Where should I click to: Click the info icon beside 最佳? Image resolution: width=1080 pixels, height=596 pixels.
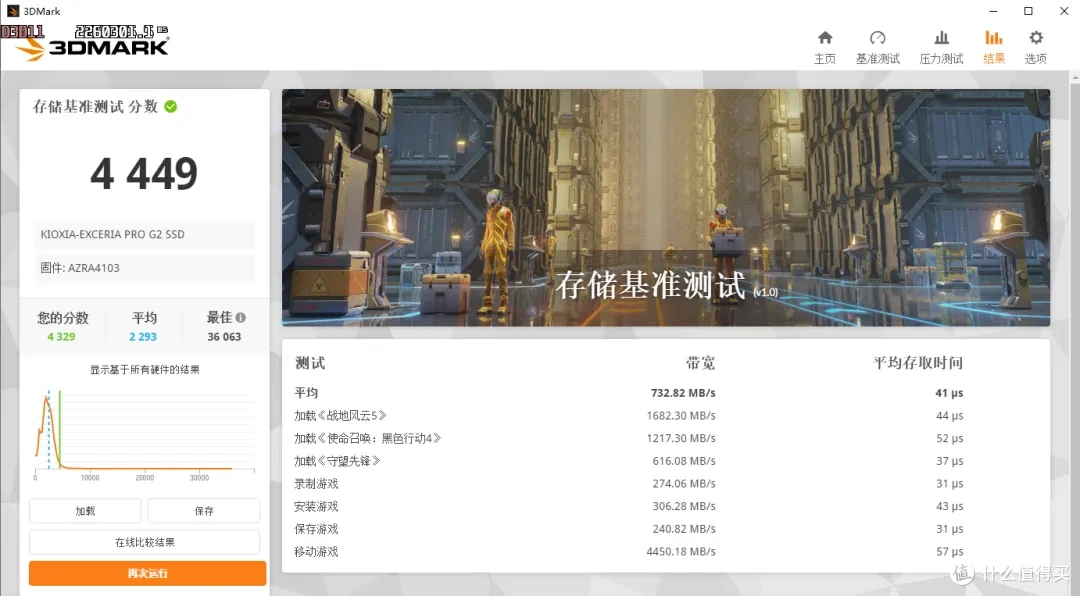click(x=240, y=318)
